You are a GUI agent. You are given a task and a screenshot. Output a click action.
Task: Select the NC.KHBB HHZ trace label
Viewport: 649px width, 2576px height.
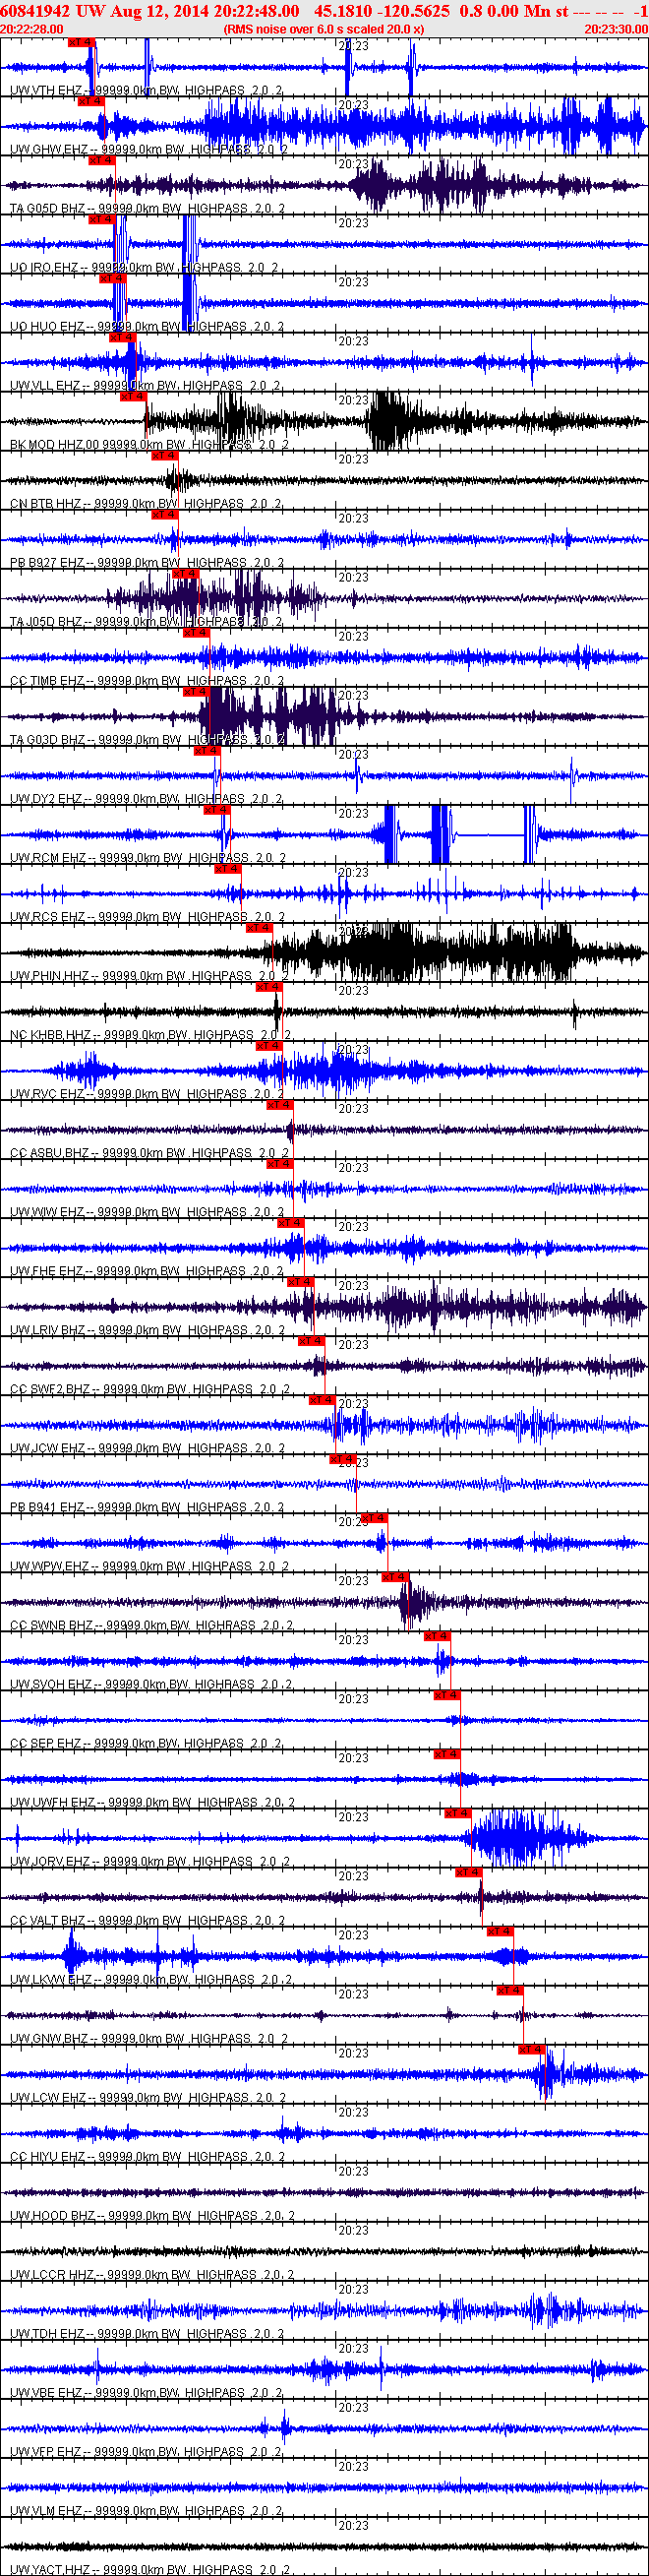[x=150, y=1035]
